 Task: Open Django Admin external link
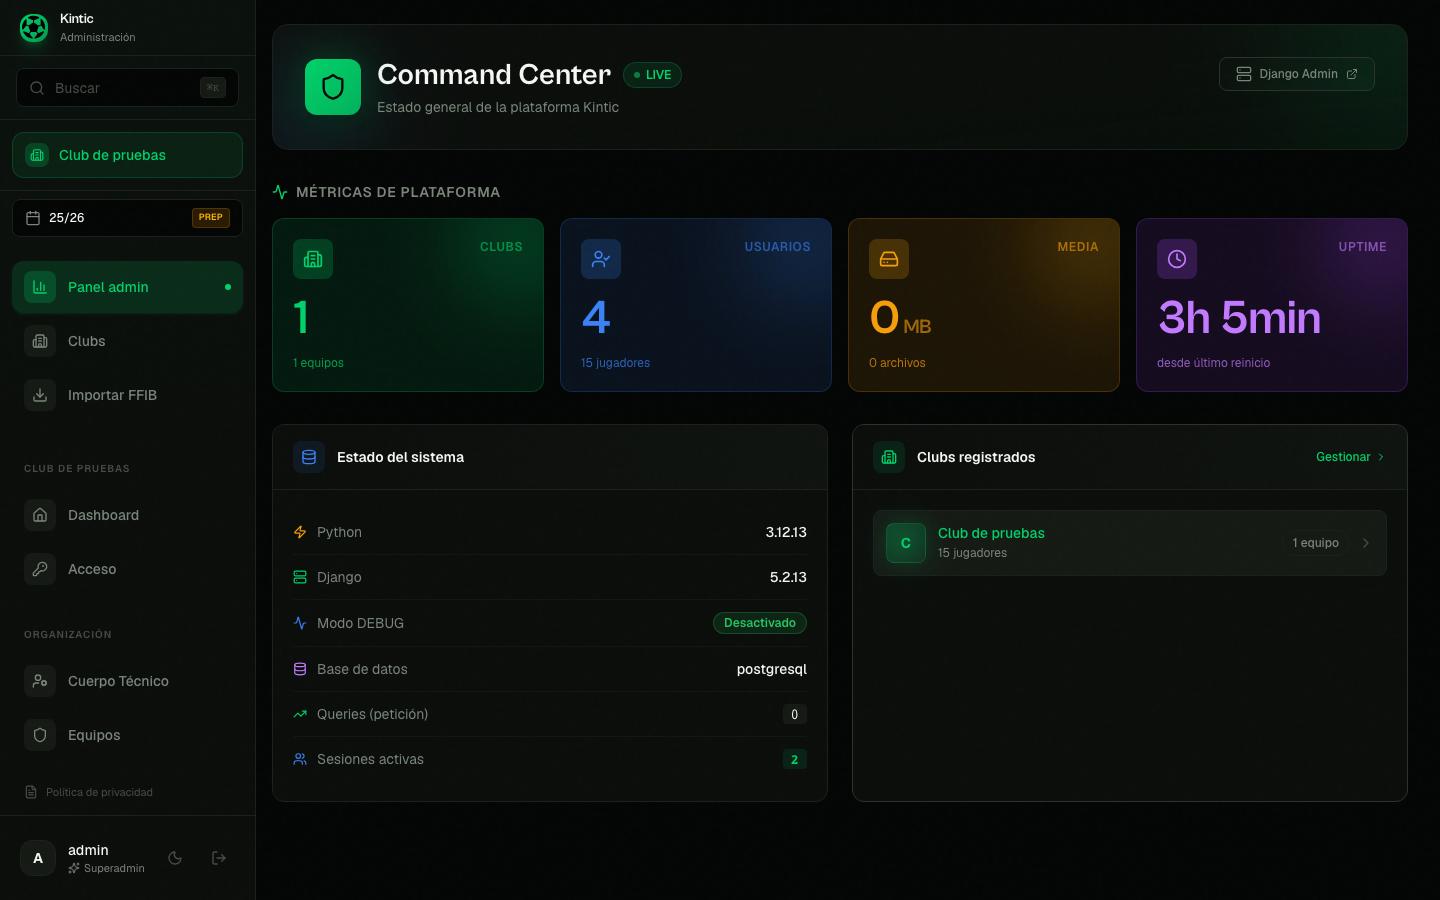pyautogui.click(x=1297, y=74)
